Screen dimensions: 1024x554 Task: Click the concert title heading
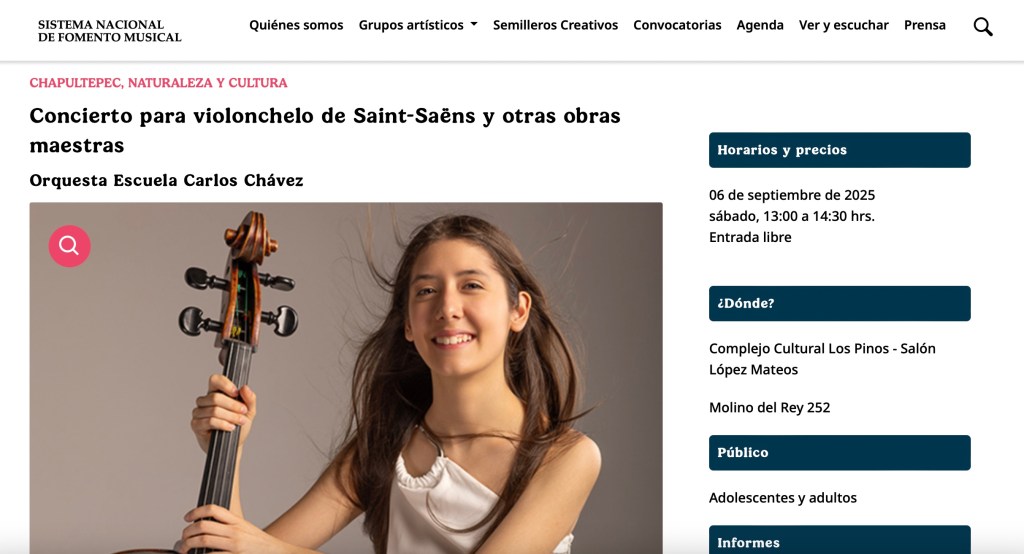pyautogui.click(x=325, y=130)
